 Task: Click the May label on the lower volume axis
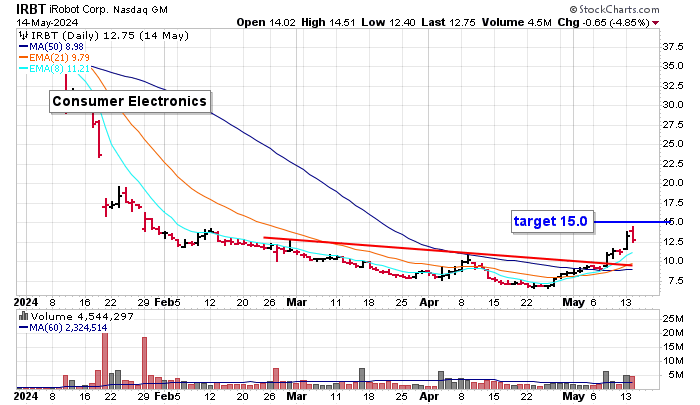click(574, 396)
